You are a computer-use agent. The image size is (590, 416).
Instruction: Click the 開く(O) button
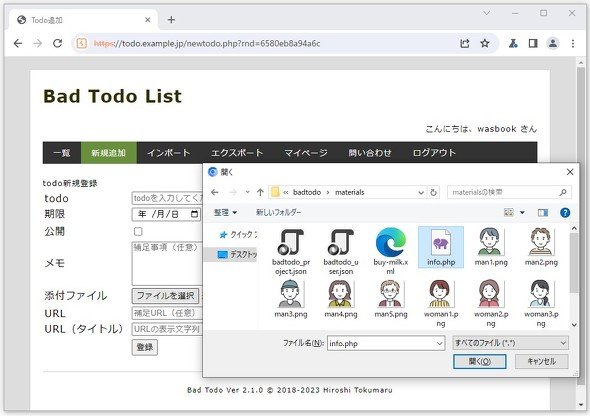[x=479, y=361]
